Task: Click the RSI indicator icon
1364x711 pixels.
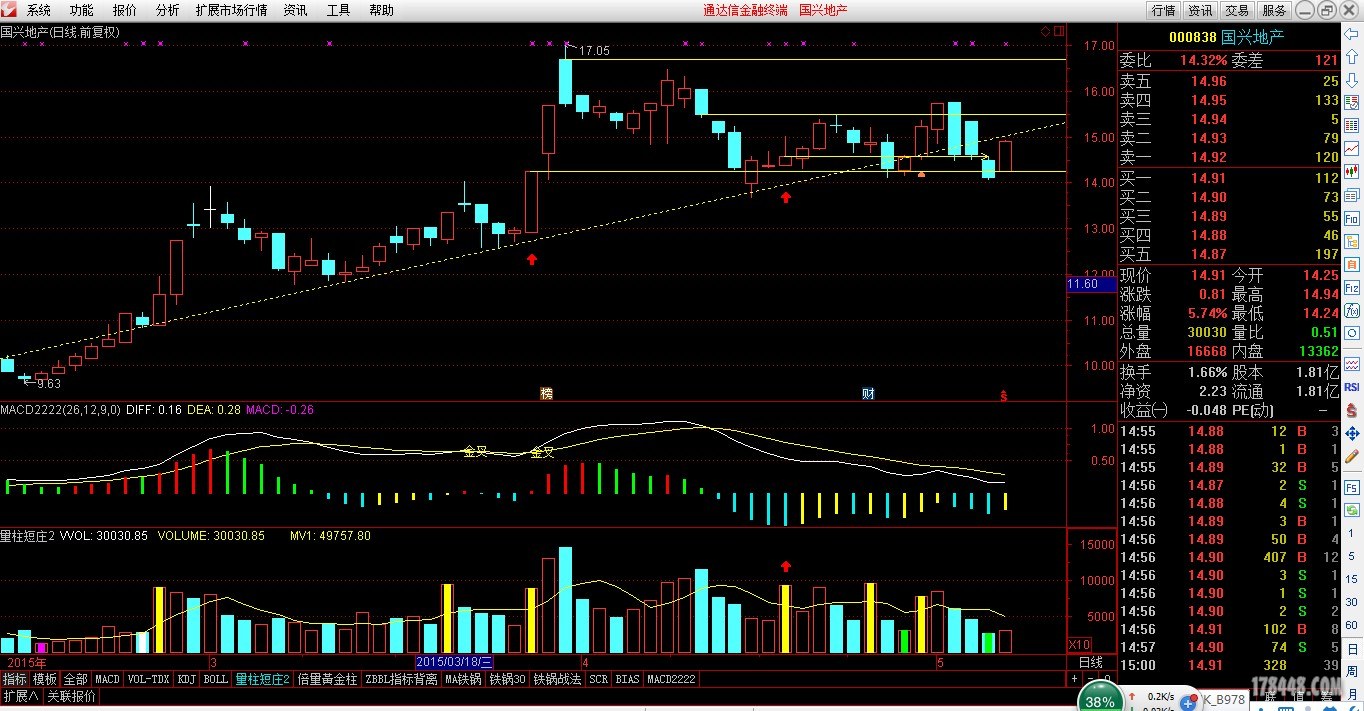Action: pos(1351,386)
